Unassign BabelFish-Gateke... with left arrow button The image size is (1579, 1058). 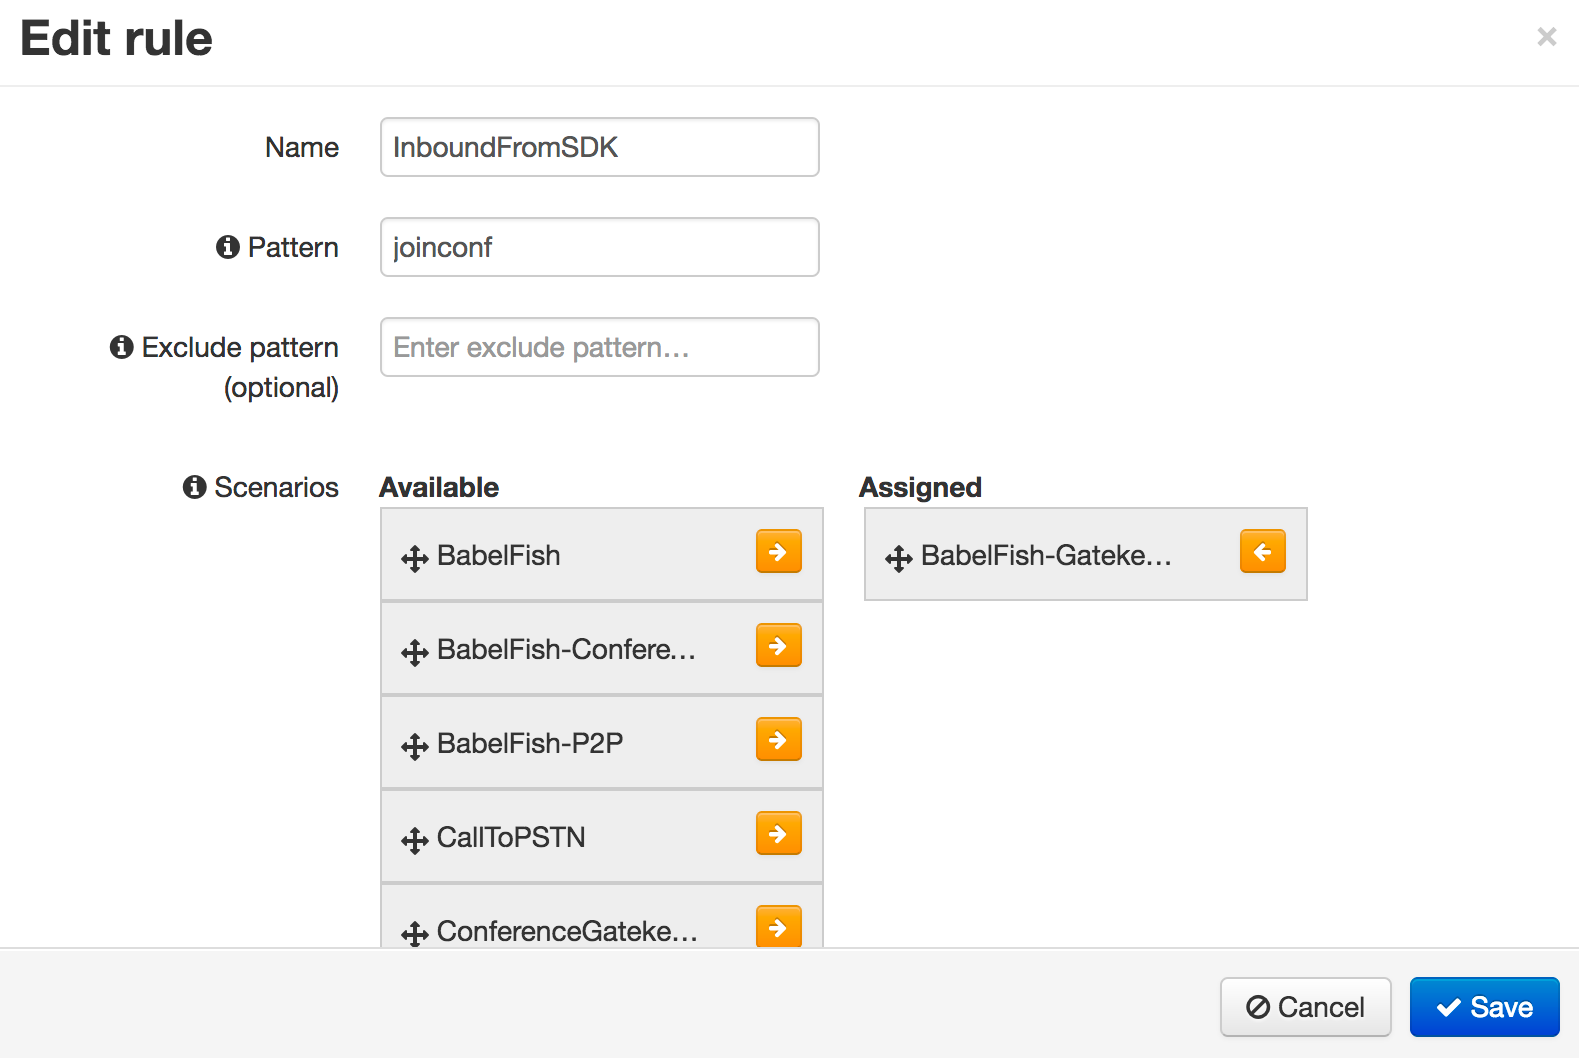point(1262,551)
